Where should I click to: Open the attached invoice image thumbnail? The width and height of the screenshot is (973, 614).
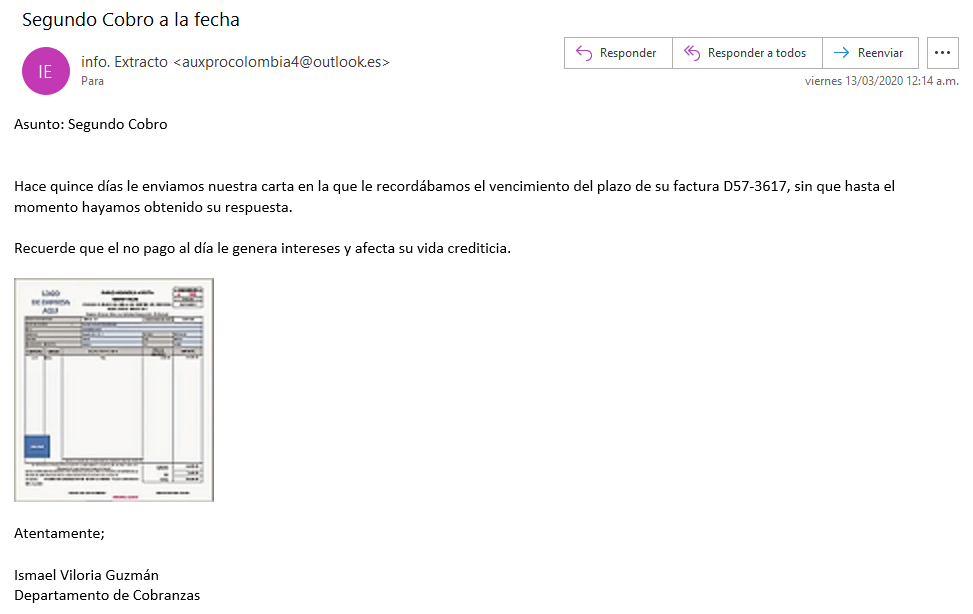[114, 390]
